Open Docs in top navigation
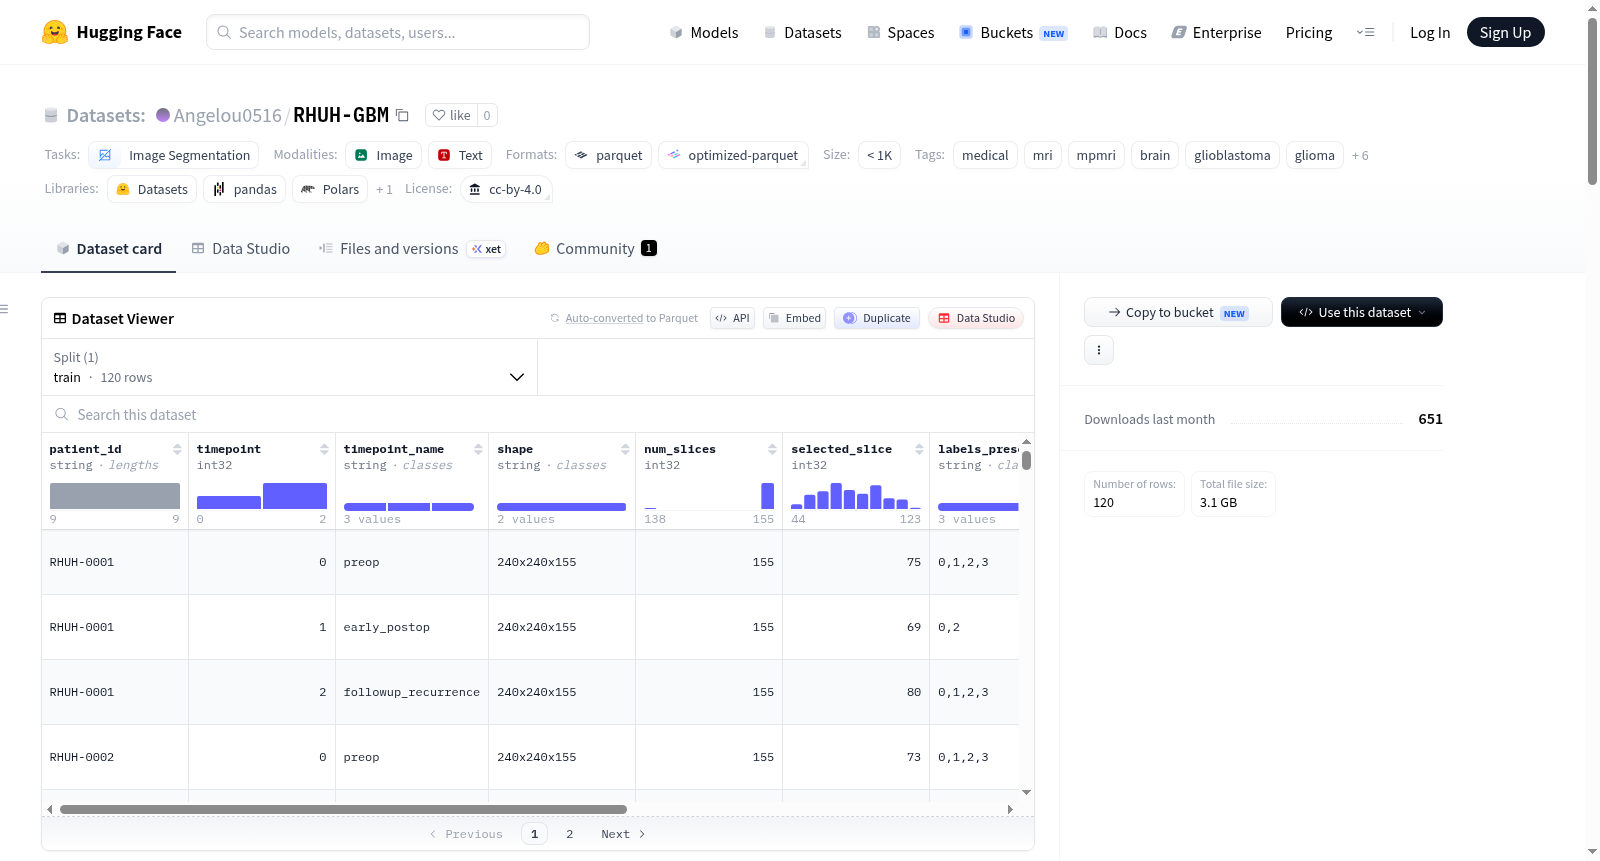1600x861 pixels. (1120, 32)
